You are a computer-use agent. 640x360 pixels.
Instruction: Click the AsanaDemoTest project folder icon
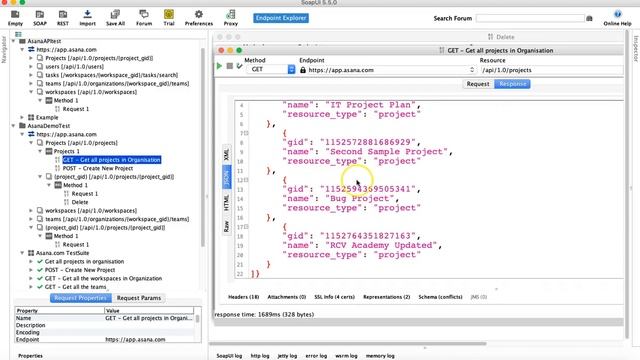(x=22, y=126)
